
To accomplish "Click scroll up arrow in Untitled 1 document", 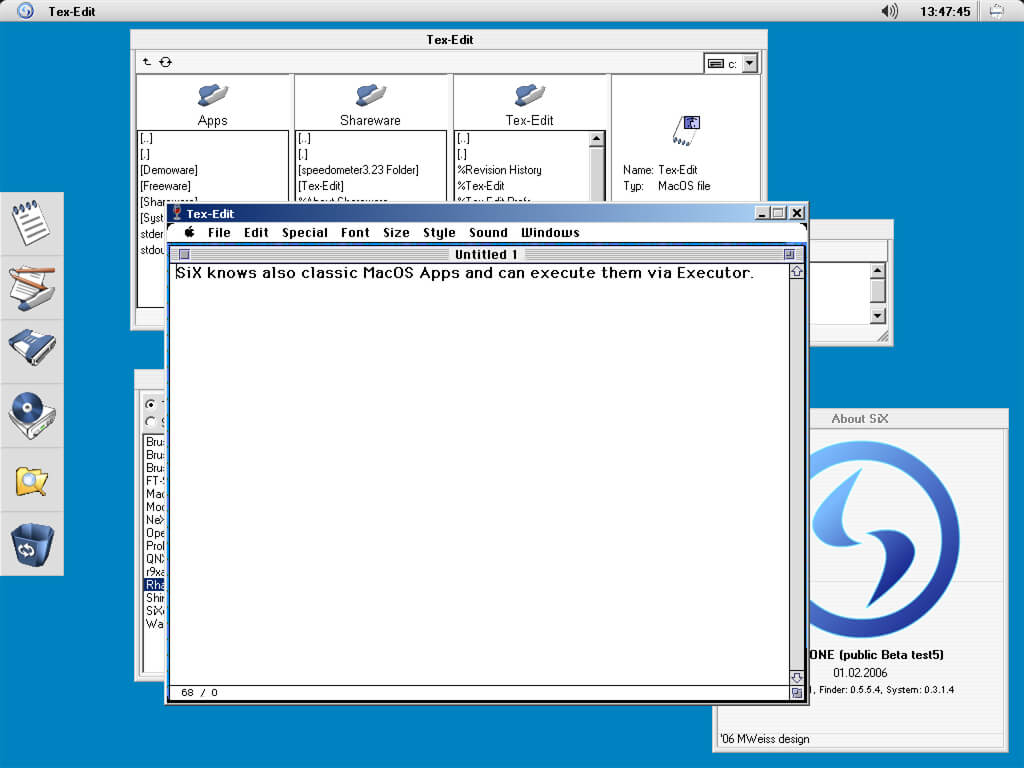I will 797,272.
